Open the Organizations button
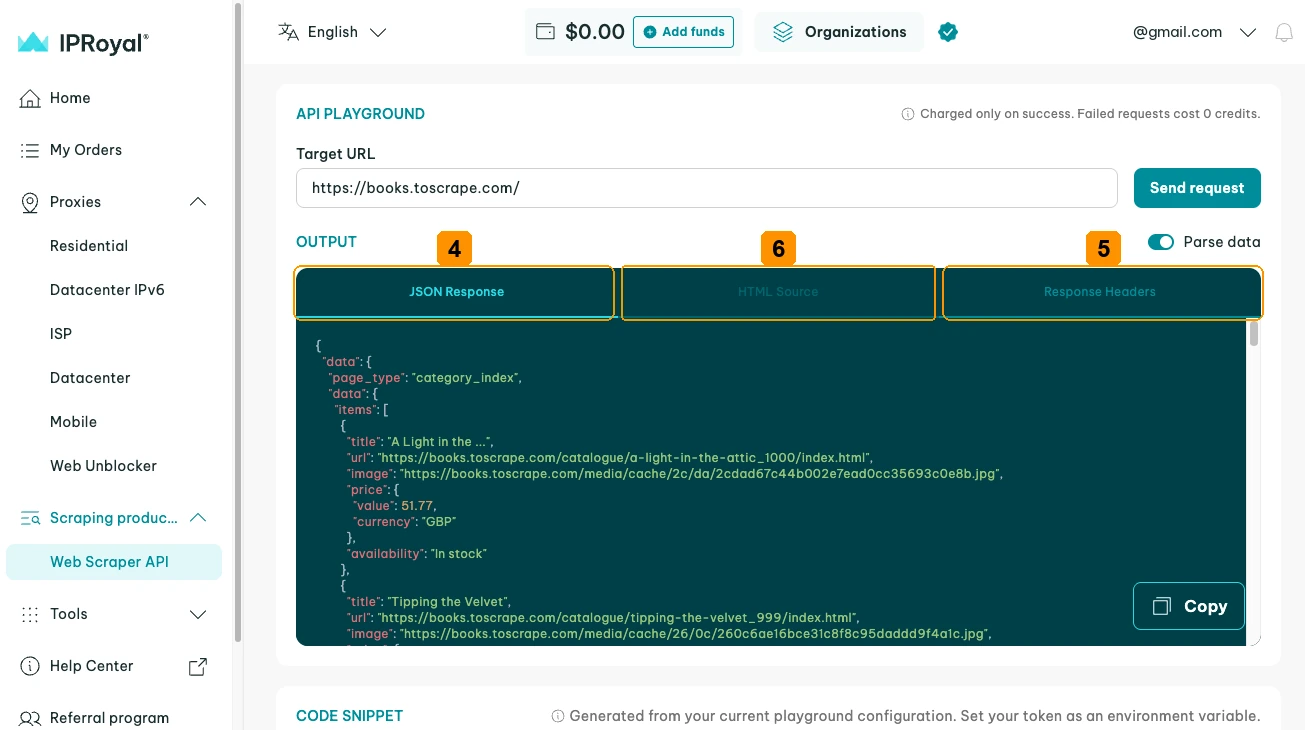This screenshot has width=1305, height=730. 839,32
